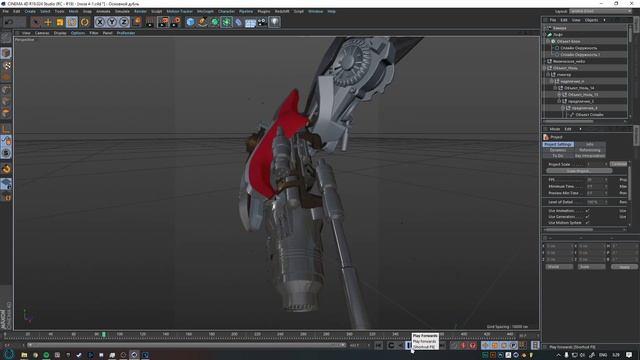Switch to the Dynamics tab

(558, 150)
